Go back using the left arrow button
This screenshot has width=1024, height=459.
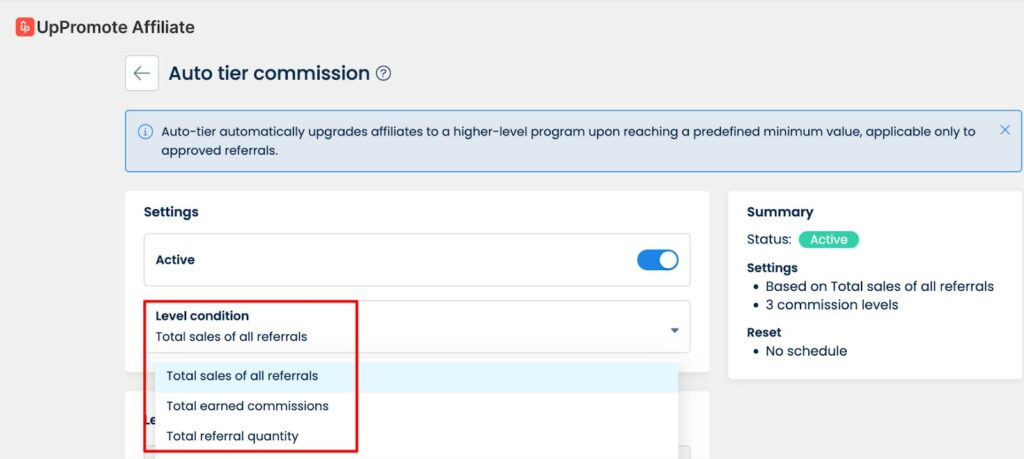142,73
